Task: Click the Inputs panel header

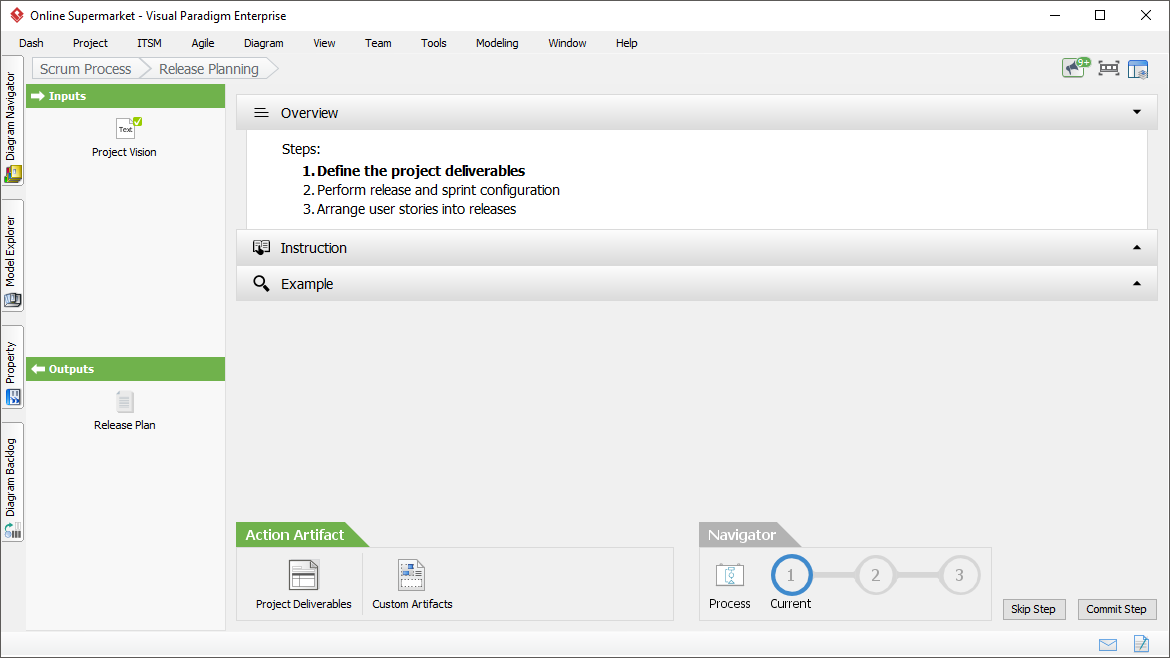Action: coord(125,96)
